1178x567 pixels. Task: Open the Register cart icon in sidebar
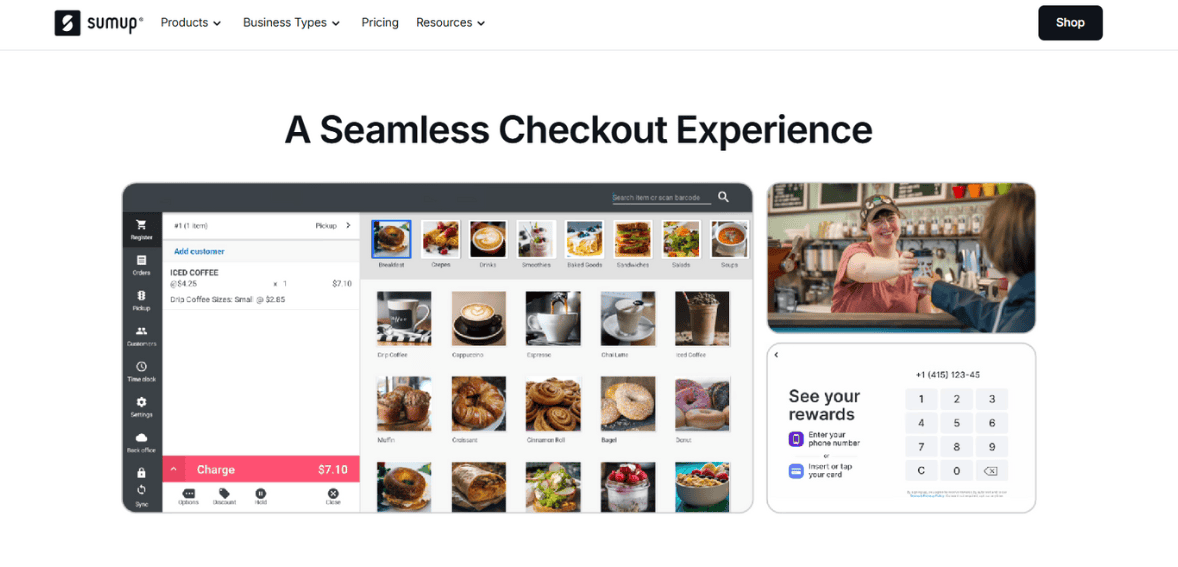pos(141,224)
